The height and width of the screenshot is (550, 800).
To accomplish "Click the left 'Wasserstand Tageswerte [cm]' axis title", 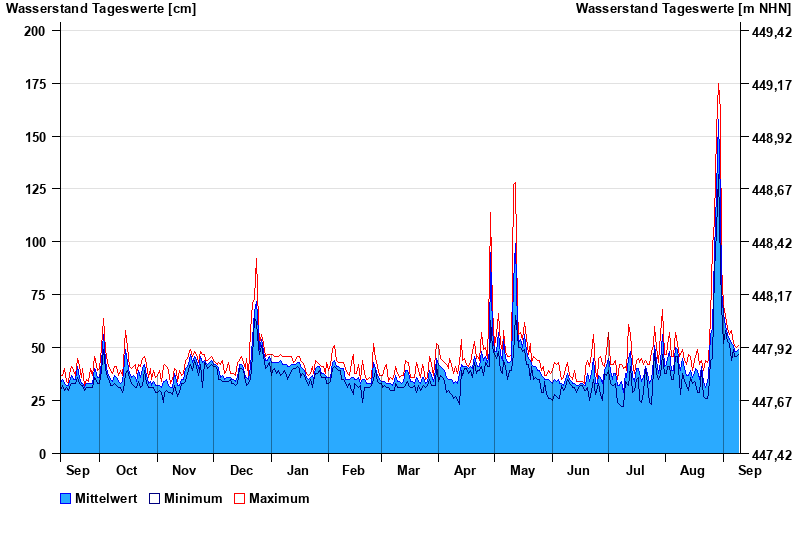I will [x=101, y=9].
